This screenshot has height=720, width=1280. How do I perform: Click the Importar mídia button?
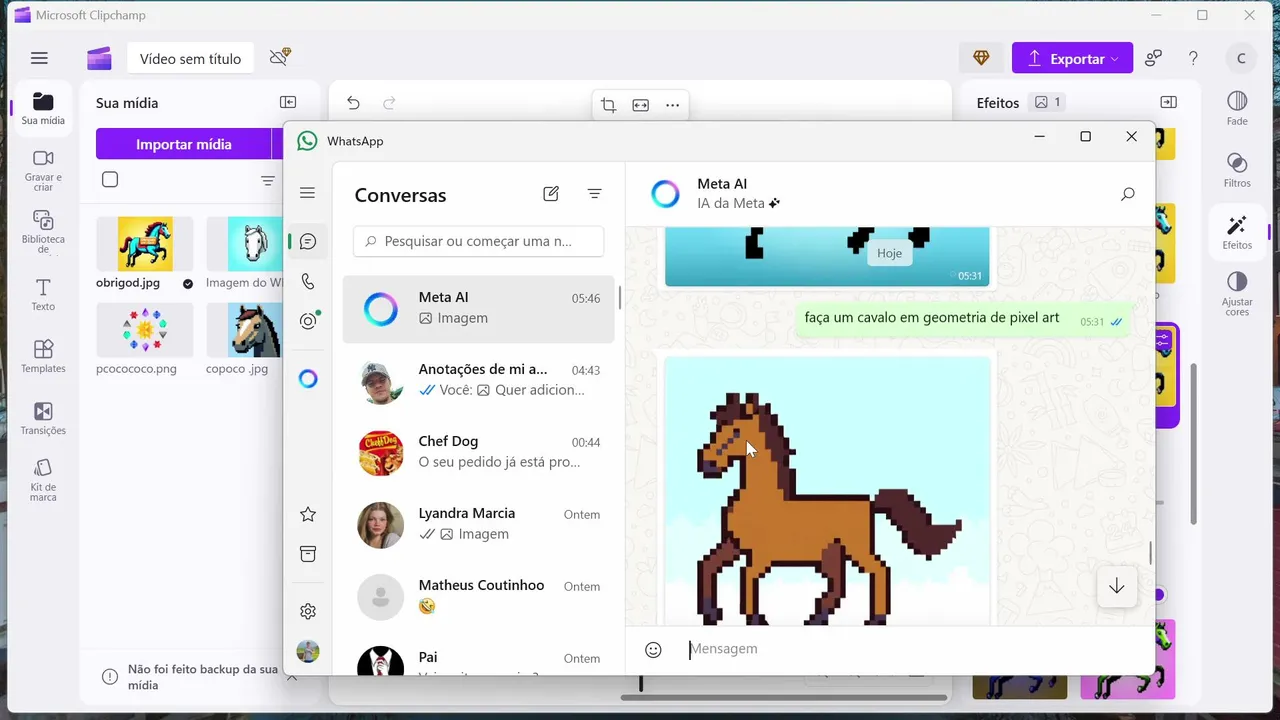coord(184,144)
